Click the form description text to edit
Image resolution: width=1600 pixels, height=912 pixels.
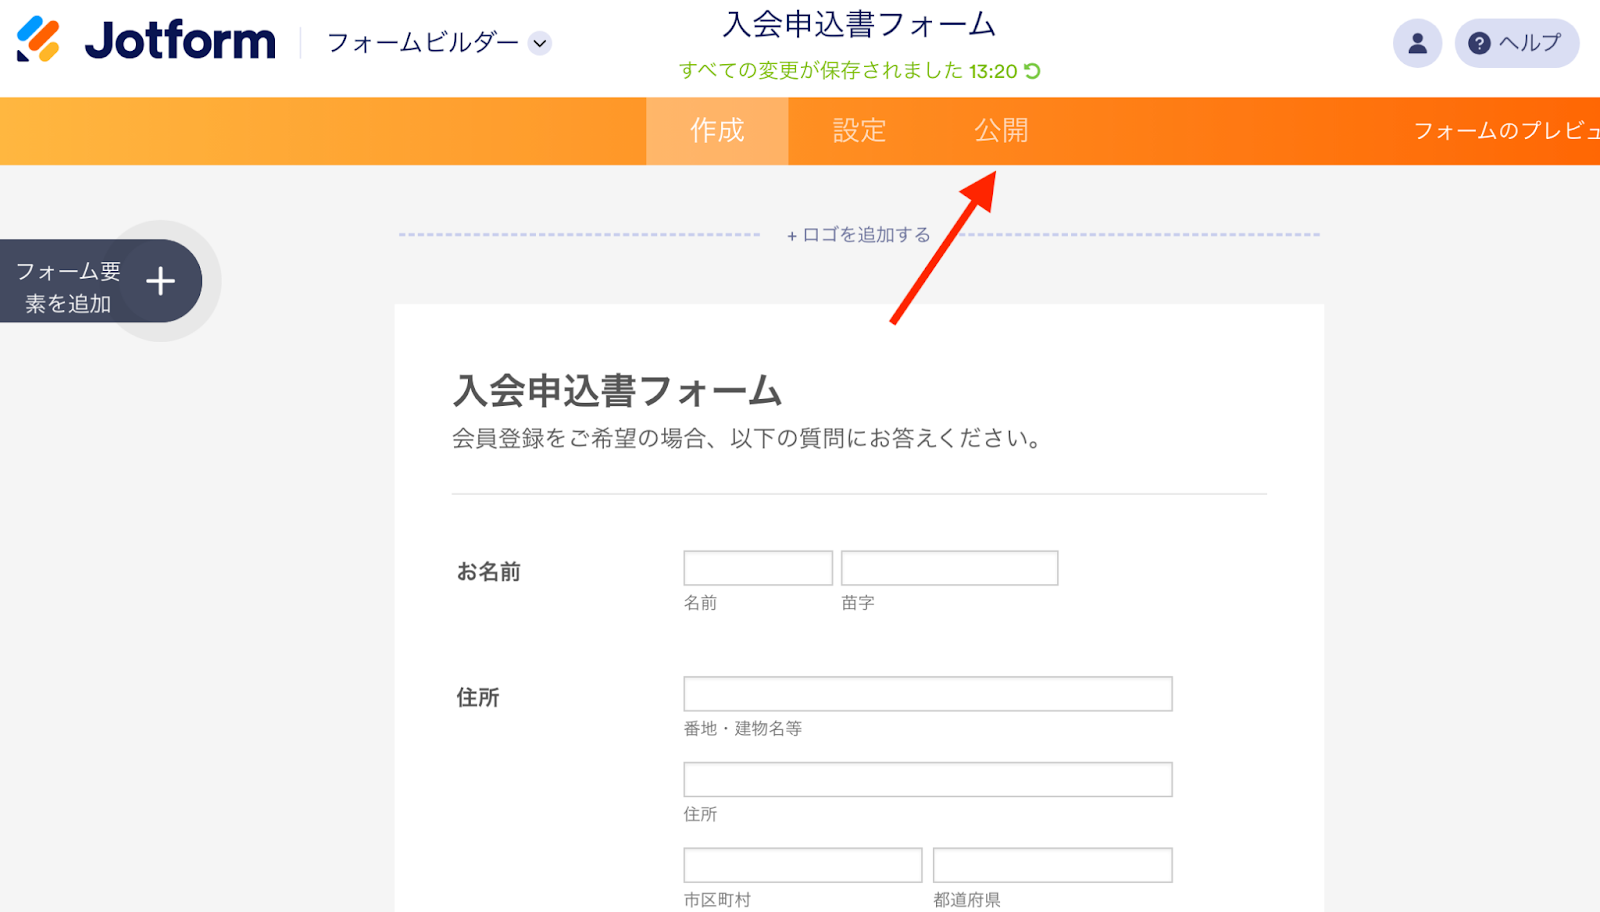(746, 437)
